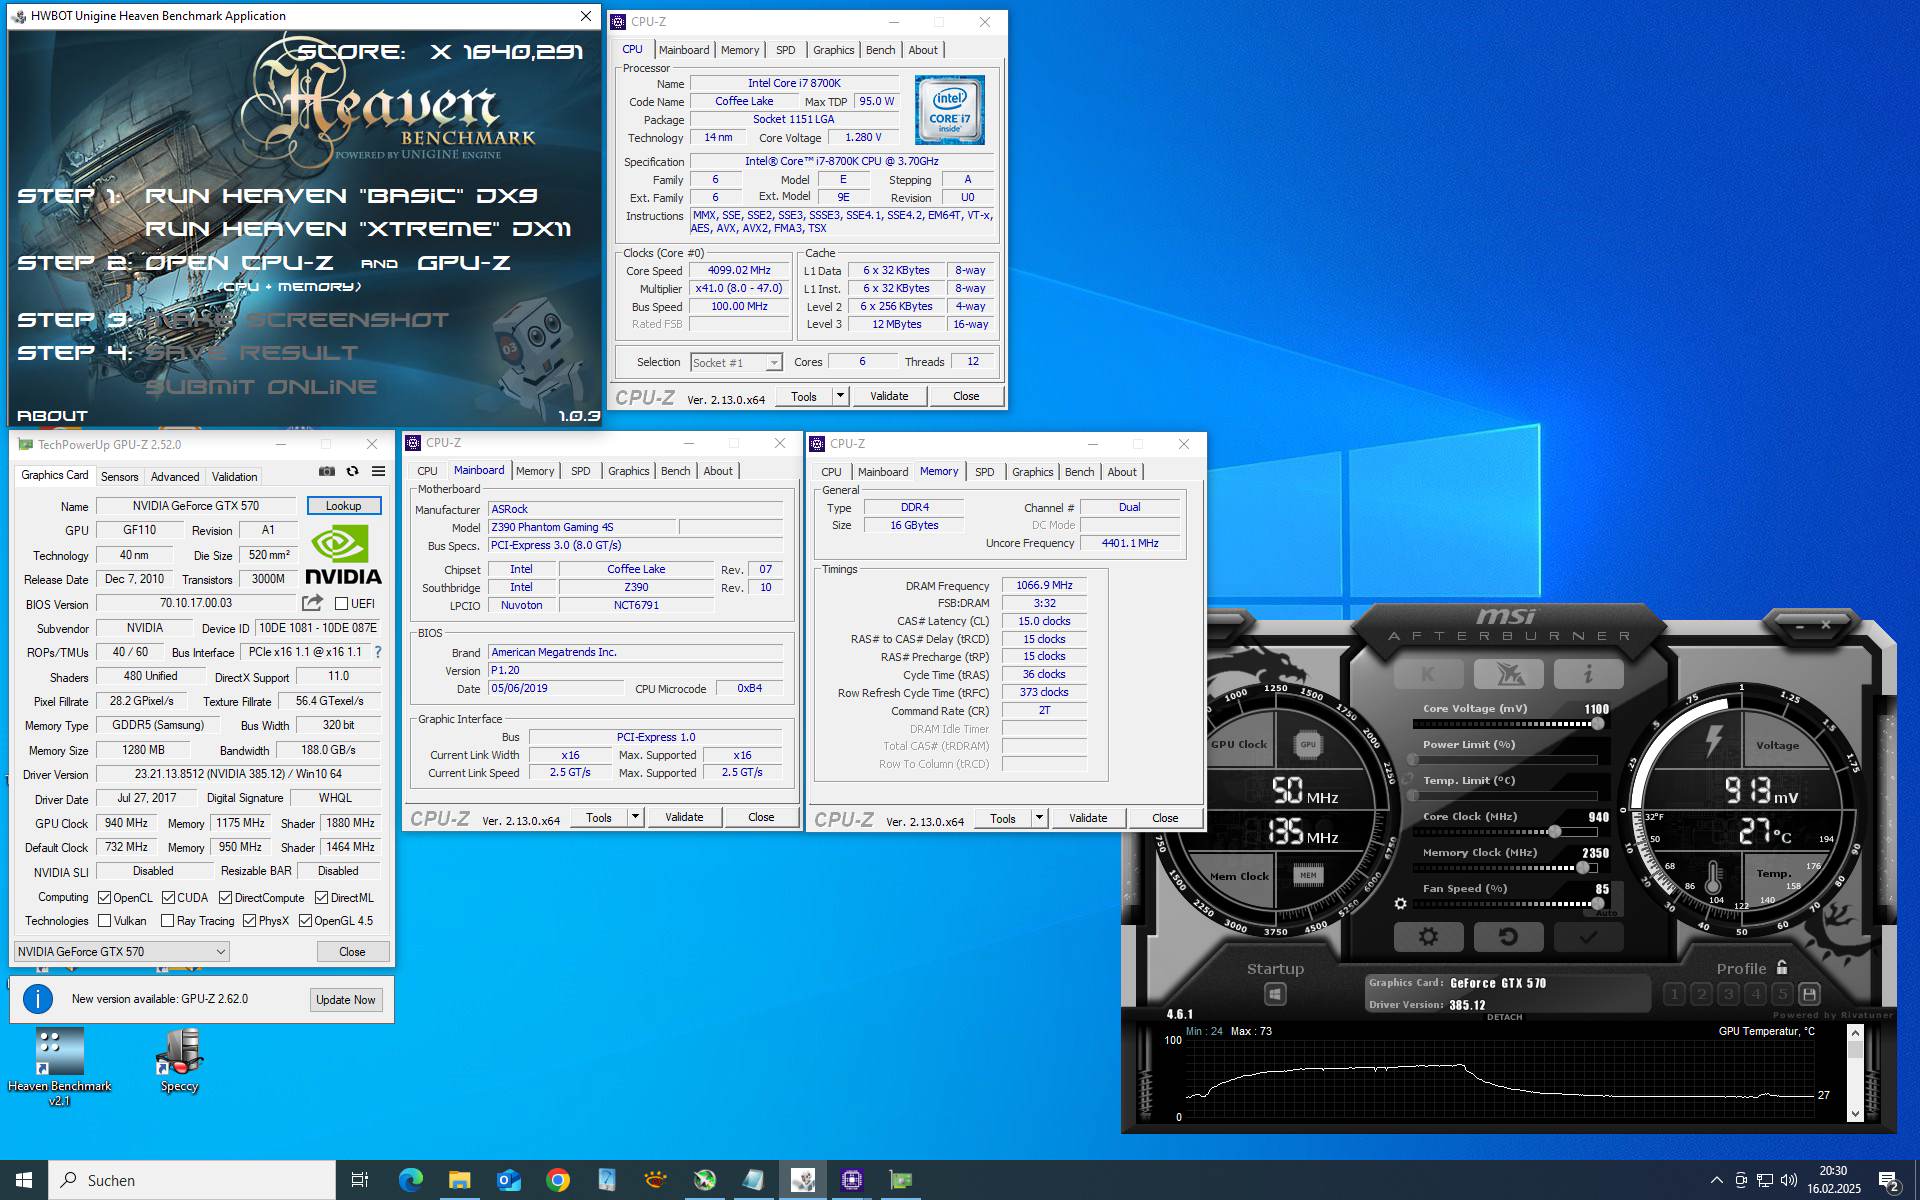Open Google Chrome from the taskbar
The width and height of the screenshot is (1920, 1200).
pos(557,1180)
